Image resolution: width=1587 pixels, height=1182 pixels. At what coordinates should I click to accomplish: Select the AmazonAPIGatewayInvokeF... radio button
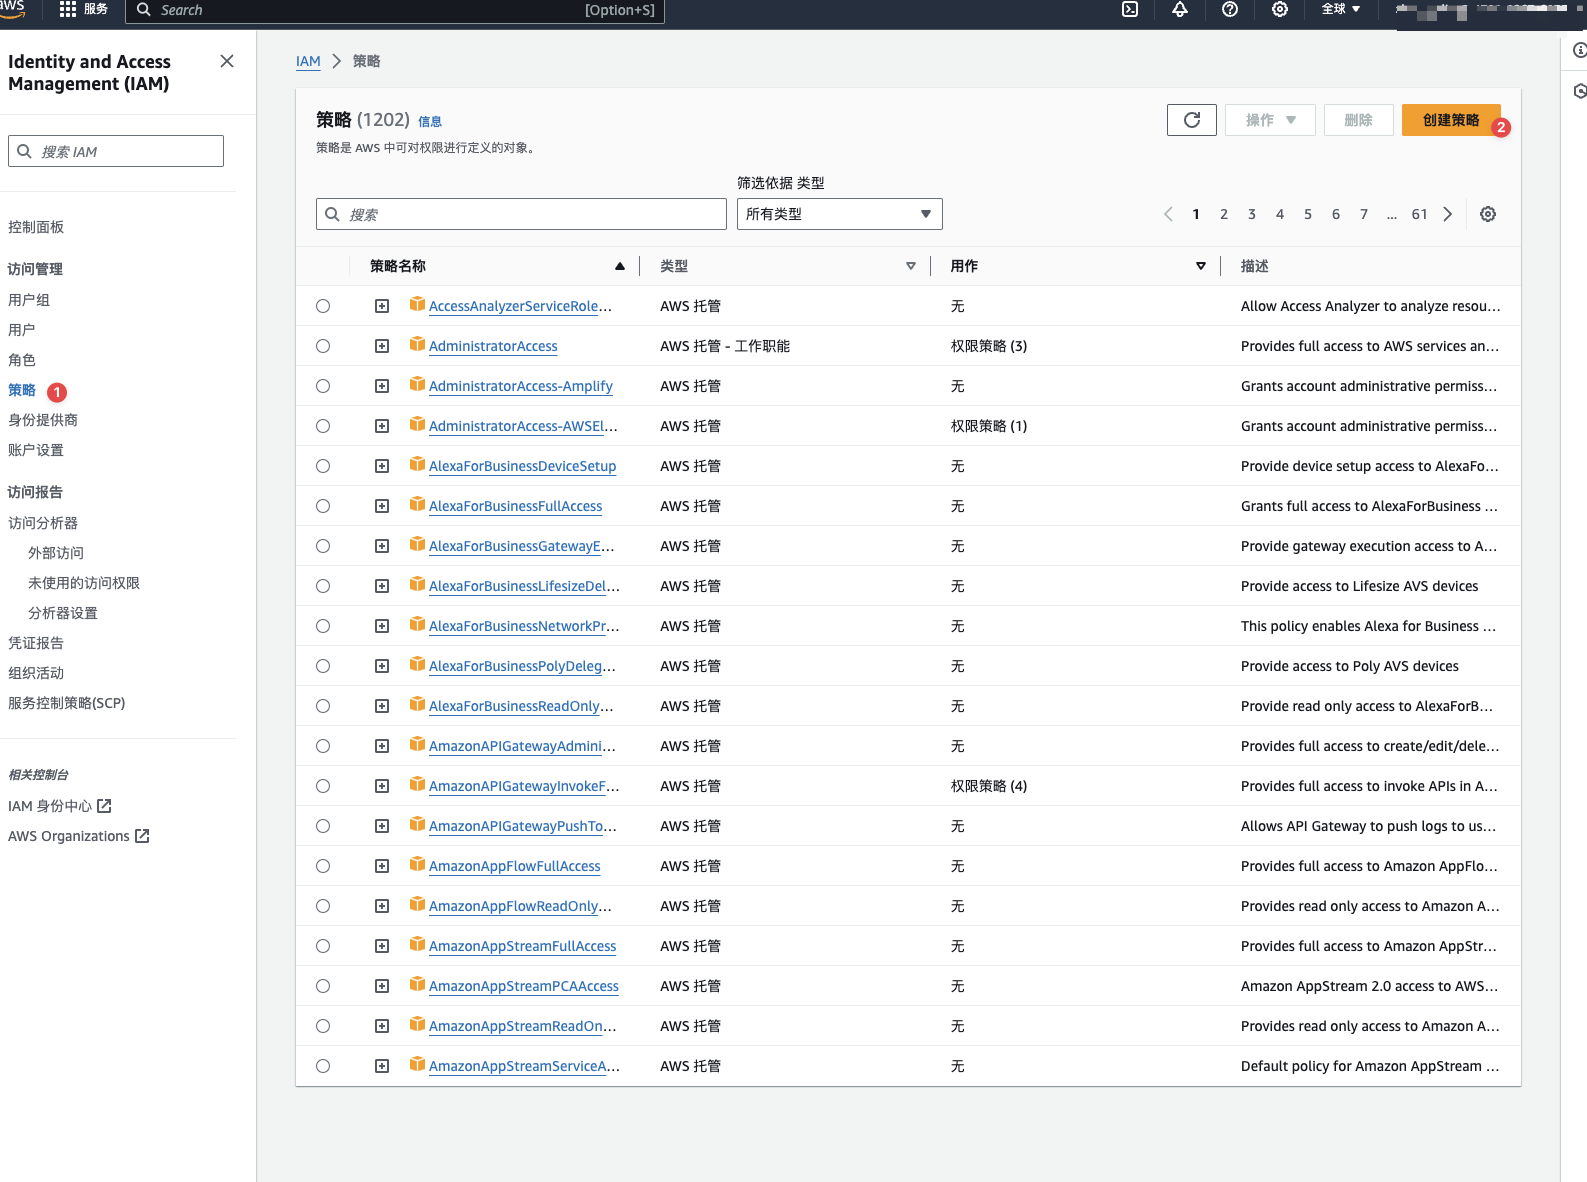point(323,786)
